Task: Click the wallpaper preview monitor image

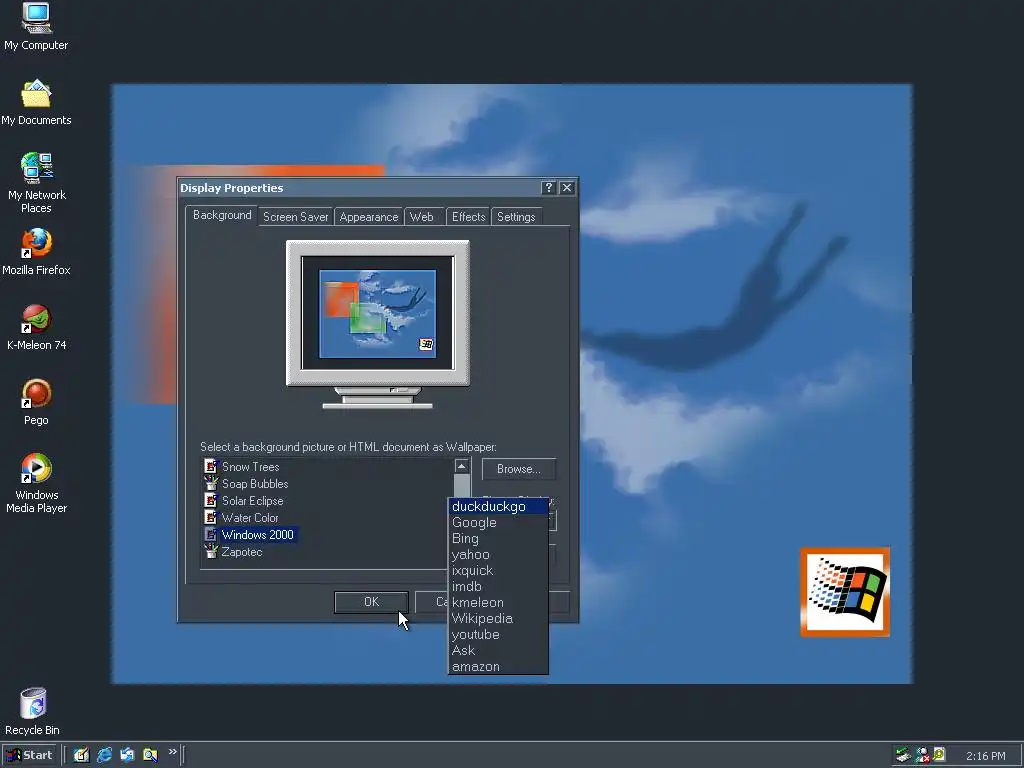Action: [377, 324]
